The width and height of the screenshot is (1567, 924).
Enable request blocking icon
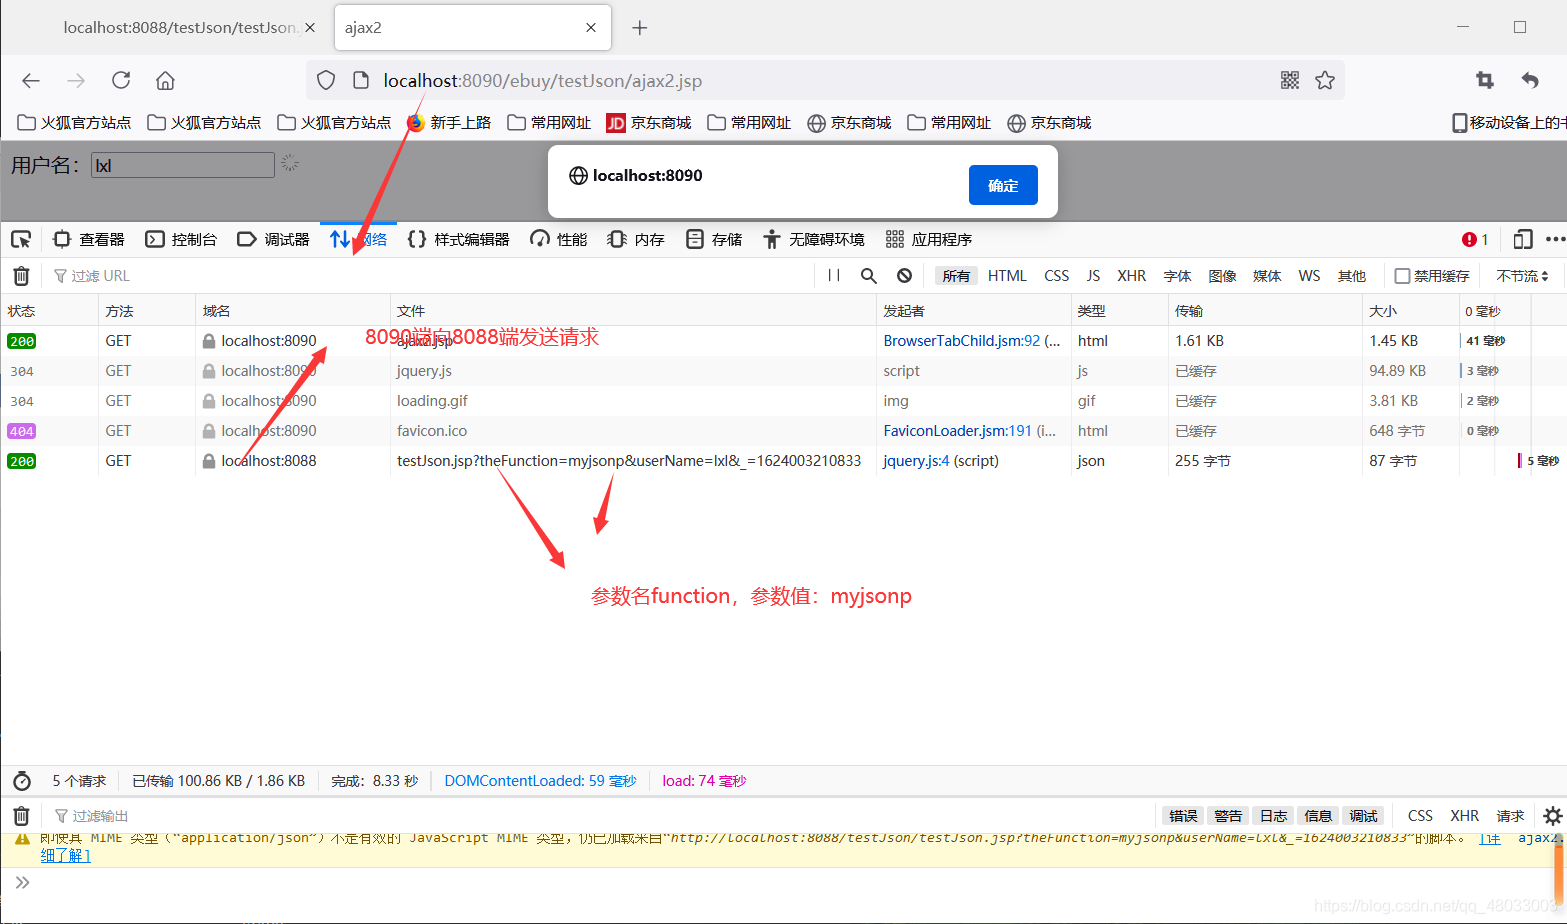point(903,275)
